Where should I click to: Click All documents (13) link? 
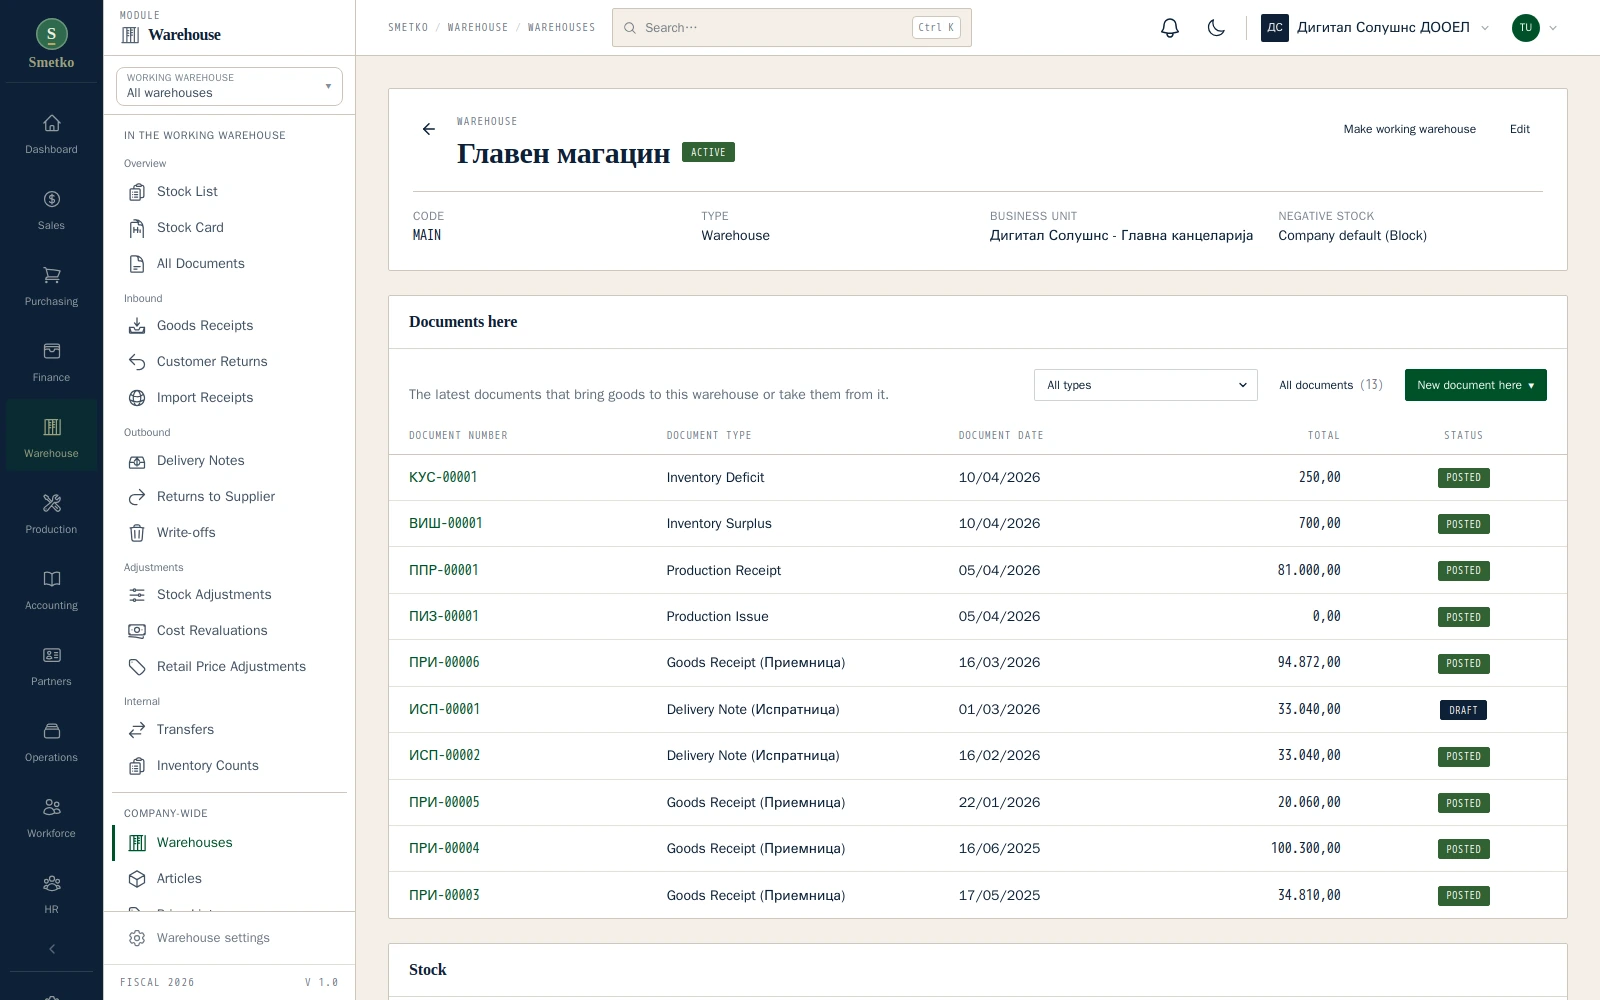1330,385
